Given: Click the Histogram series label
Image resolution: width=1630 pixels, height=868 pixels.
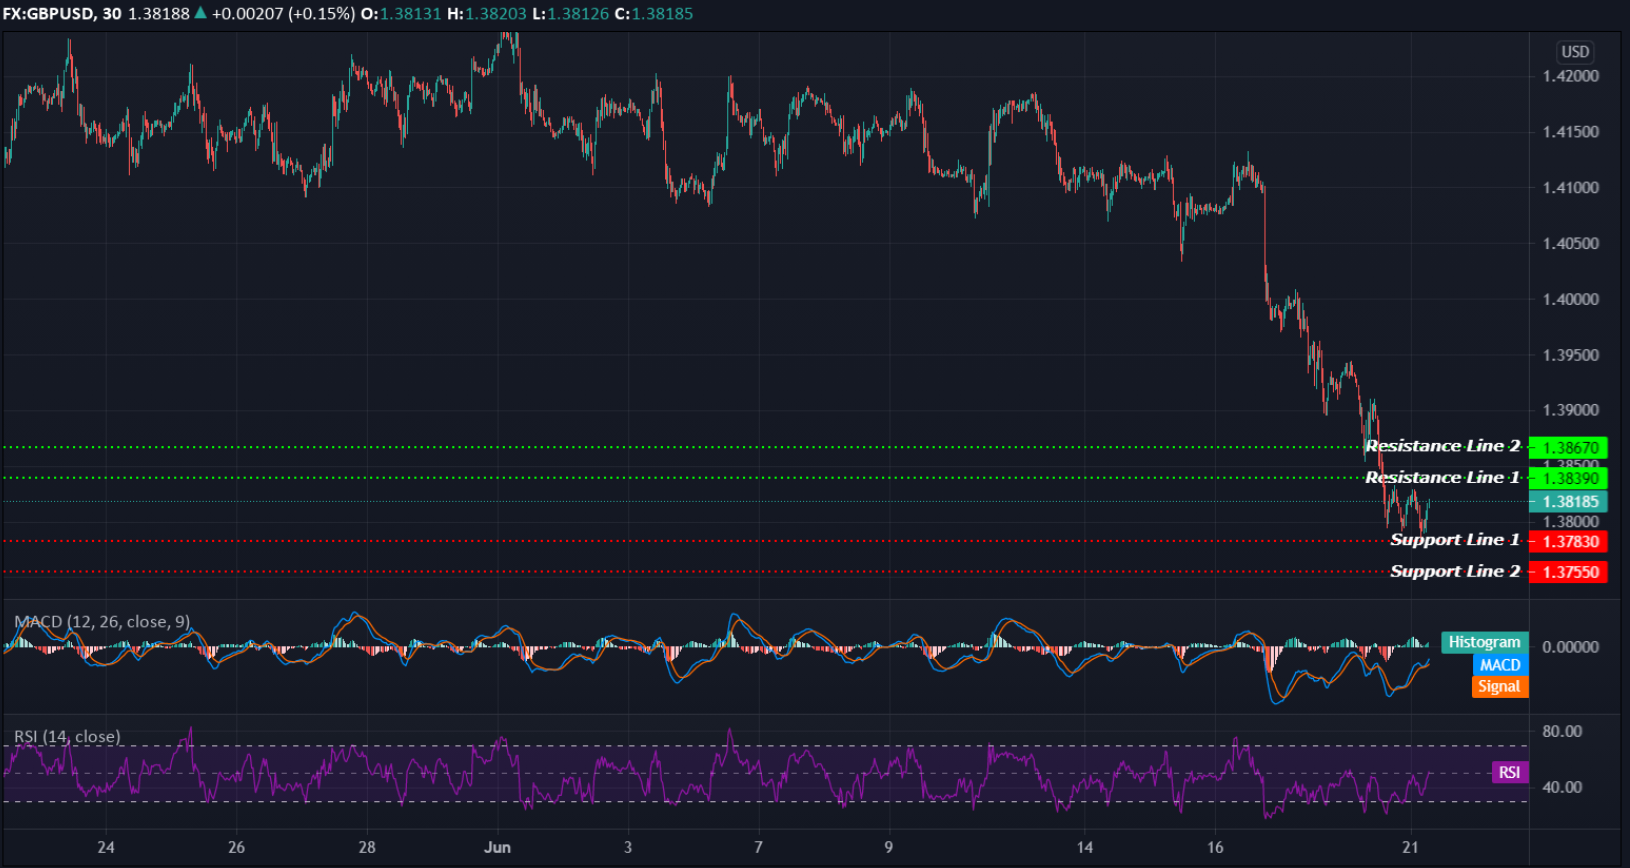Looking at the screenshot, I should point(1484,643).
